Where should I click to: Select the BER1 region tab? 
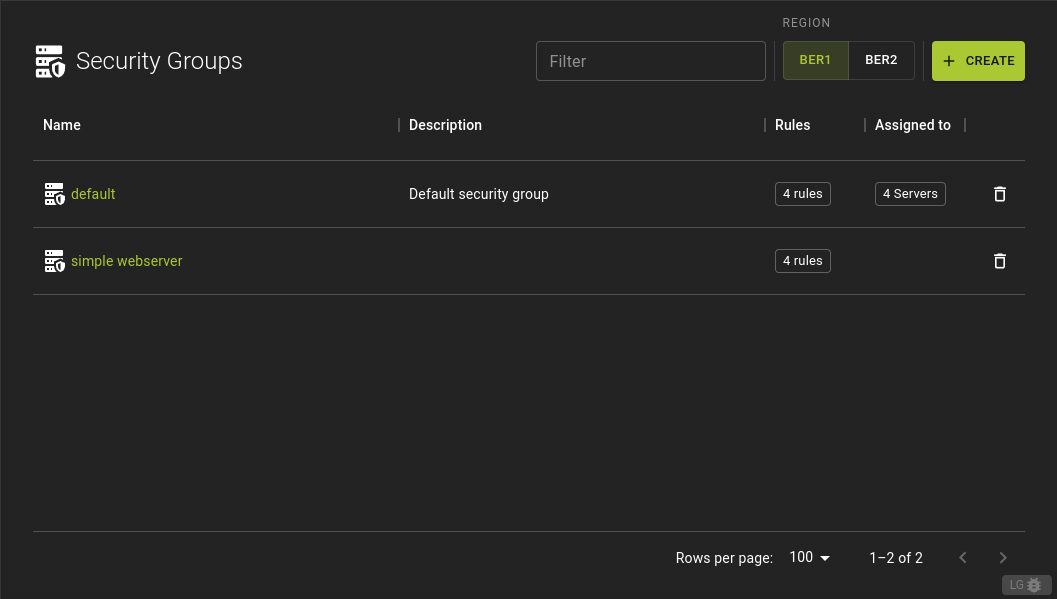coord(815,59)
